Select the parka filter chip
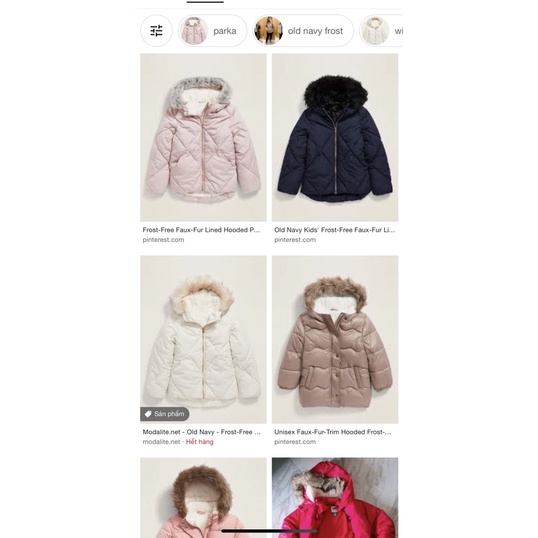This screenshot has width=538, height=538. click(212, 31)
